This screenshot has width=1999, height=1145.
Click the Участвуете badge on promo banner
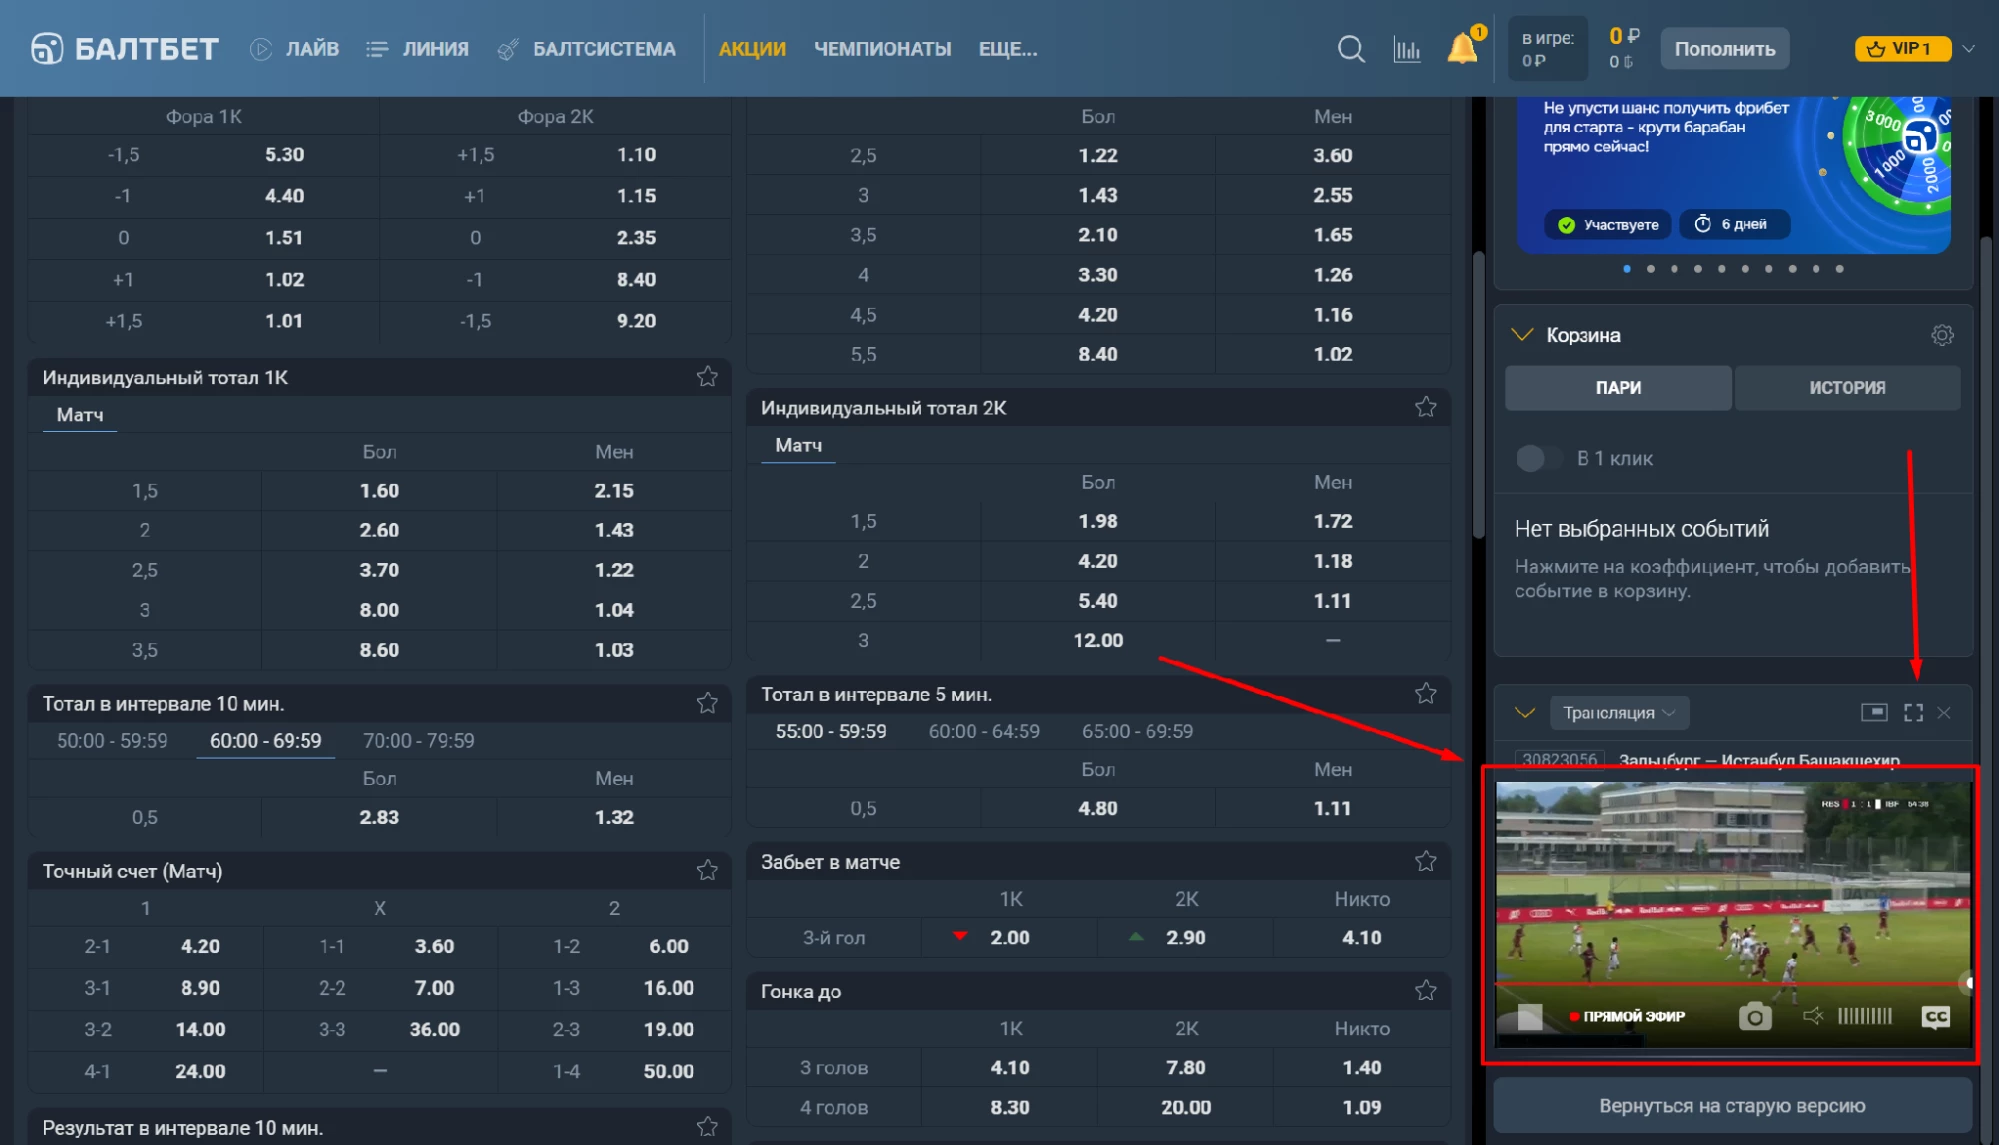click(x=1609, y=224)
